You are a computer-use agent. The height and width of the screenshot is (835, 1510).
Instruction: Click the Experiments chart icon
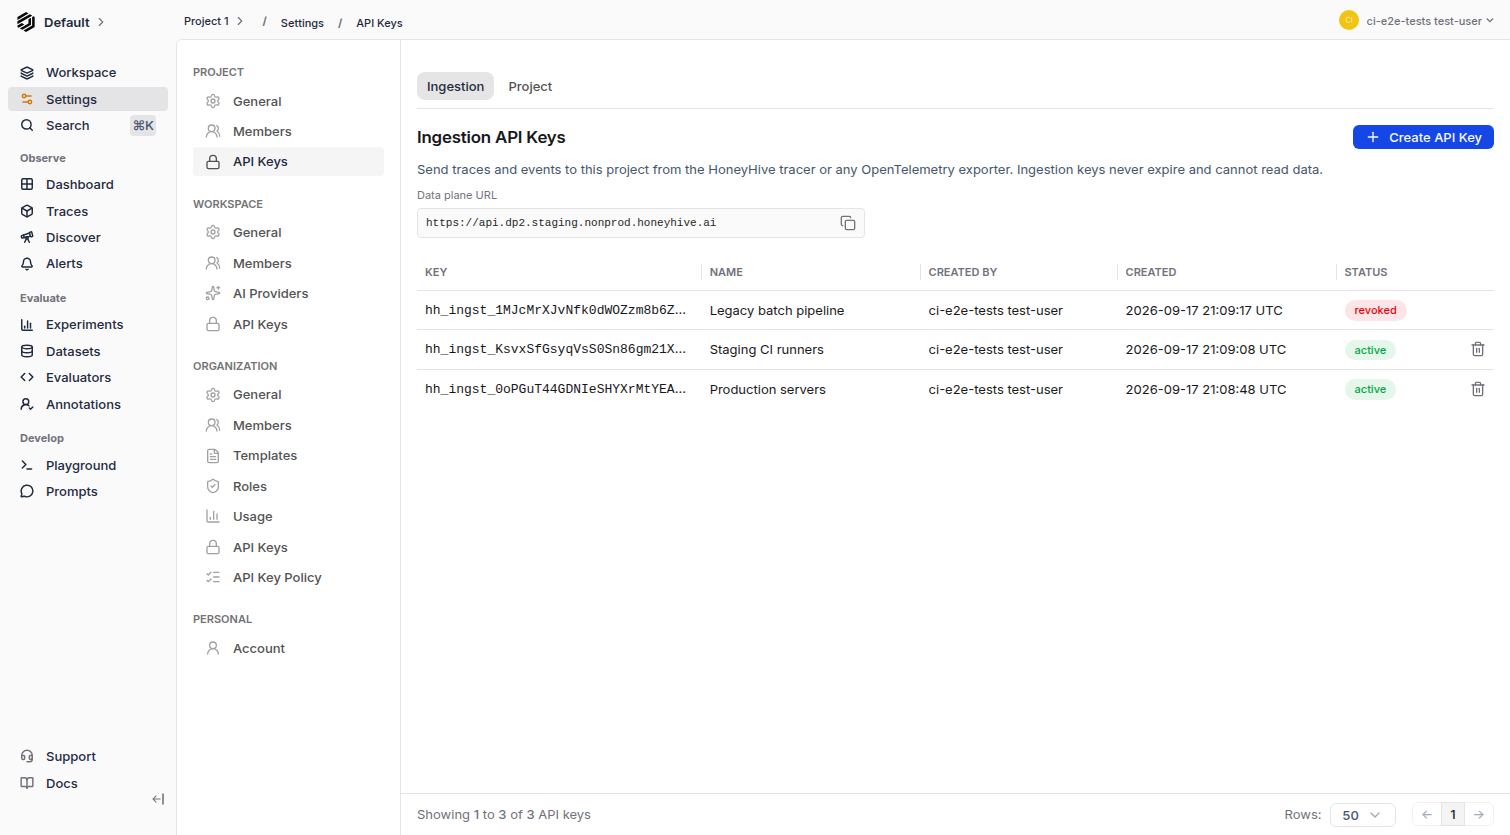pos(27,325)
